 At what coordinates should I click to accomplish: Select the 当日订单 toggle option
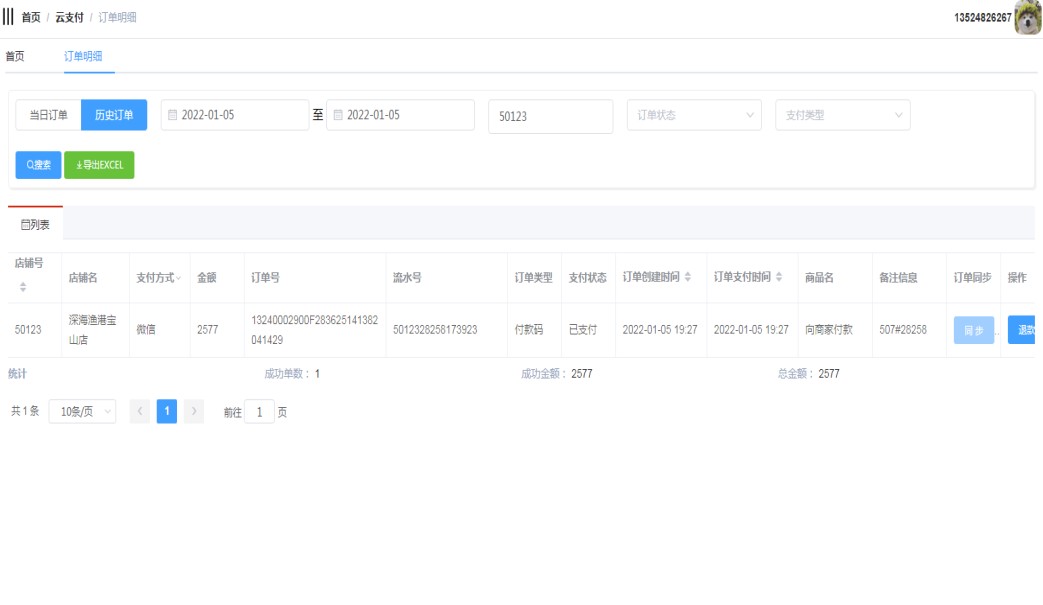[48, 115]
